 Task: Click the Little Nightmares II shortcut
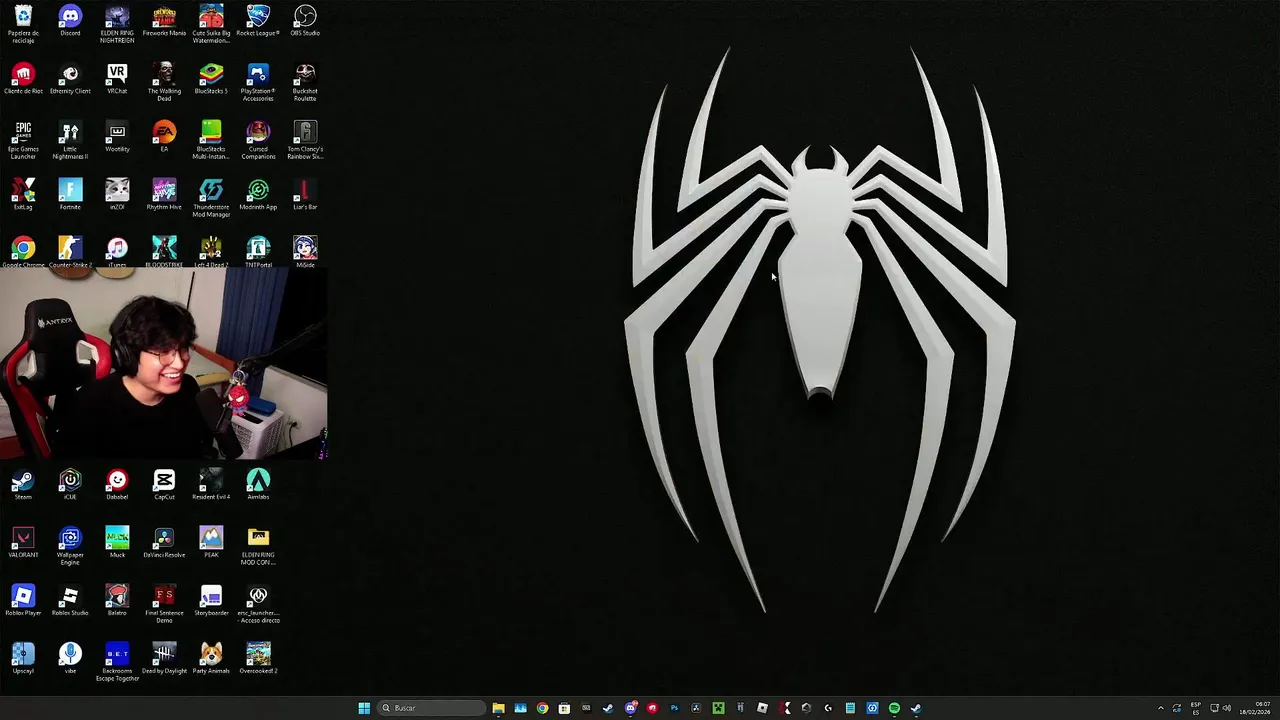point(70,140)
